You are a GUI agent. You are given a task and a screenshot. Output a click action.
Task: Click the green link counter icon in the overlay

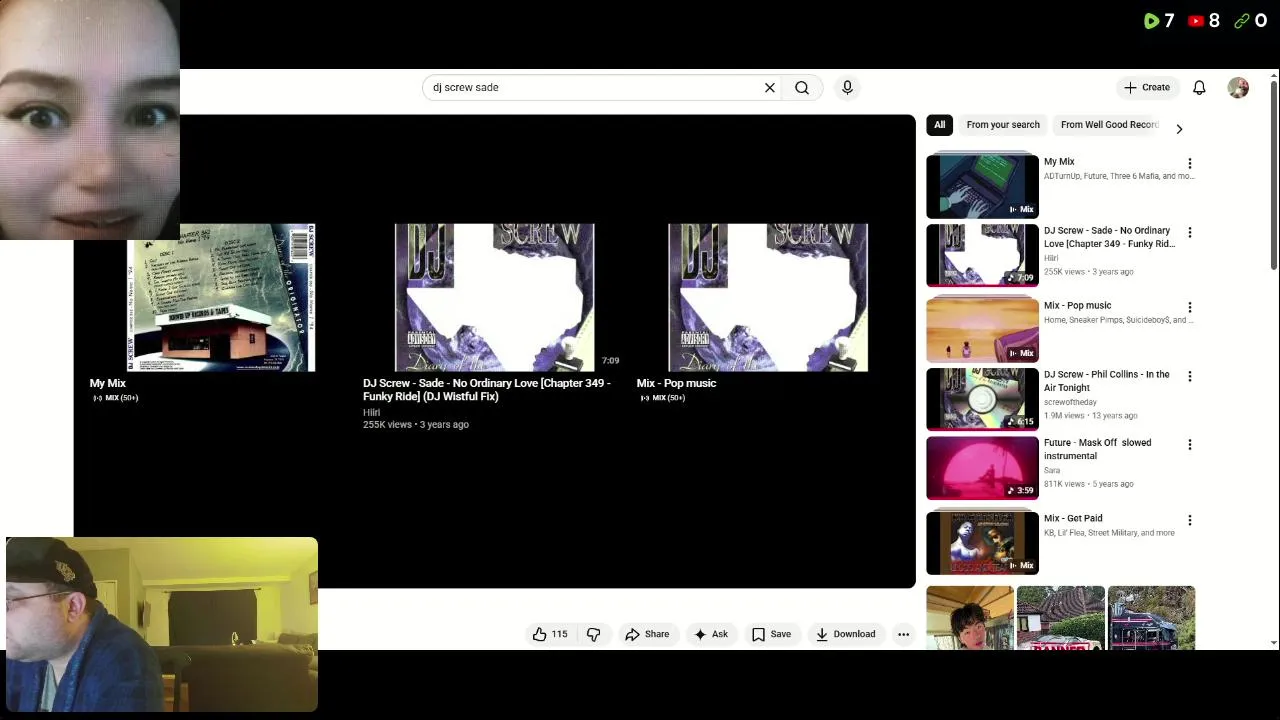pyautogui.click(x=1242, y=20)
